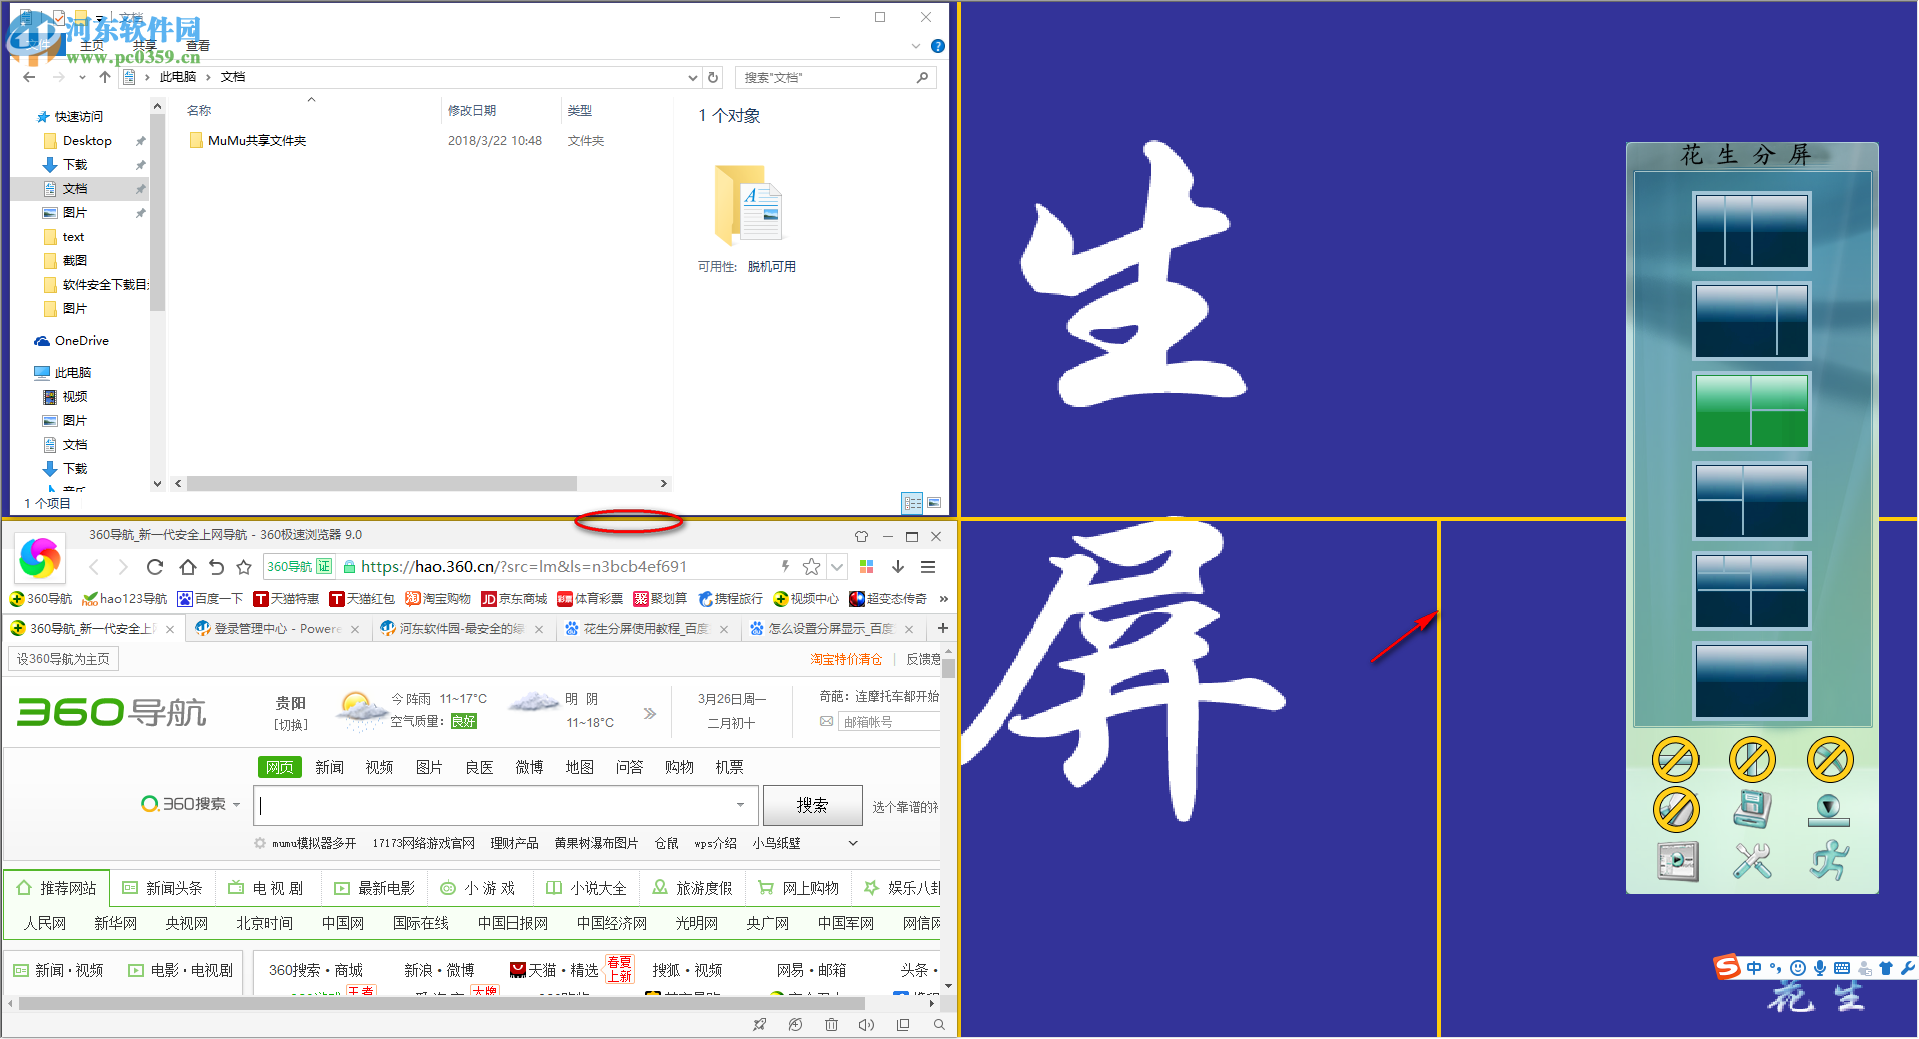The height and width of the screenshot is (1039, 1919).
Task: Click the eject arrow icon in 花生分屏 panel
Action: [1828, 809]
